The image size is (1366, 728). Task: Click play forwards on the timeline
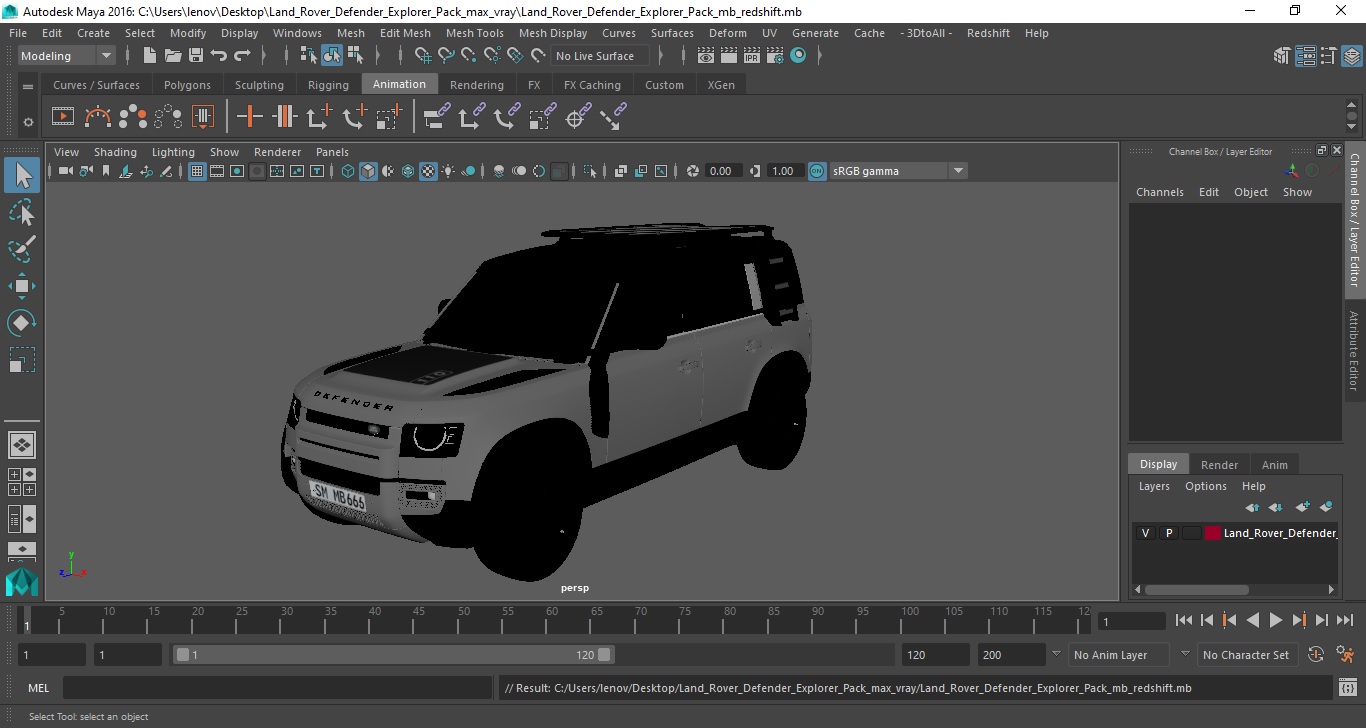[1276, 620]
